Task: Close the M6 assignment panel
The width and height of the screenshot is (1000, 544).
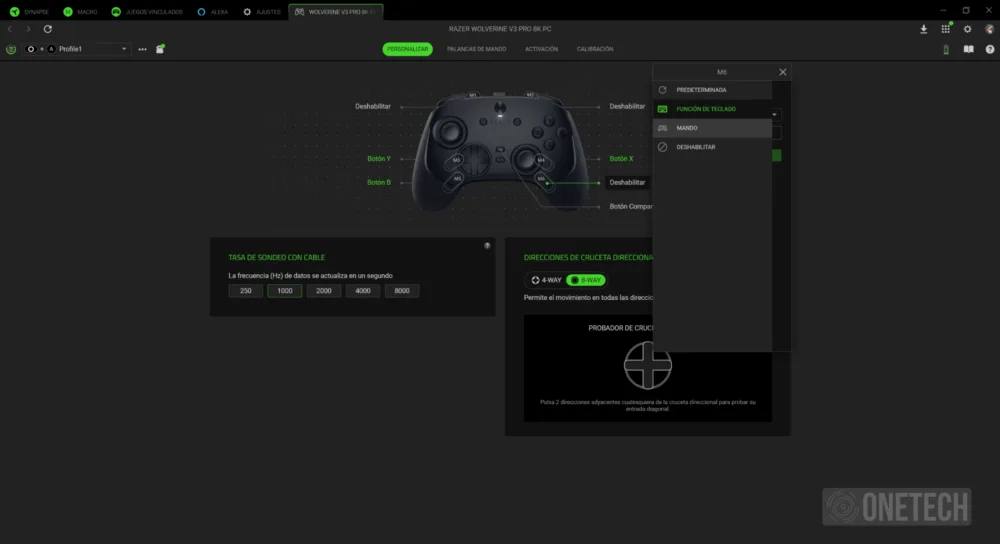Action: click(x=783, y=72)
